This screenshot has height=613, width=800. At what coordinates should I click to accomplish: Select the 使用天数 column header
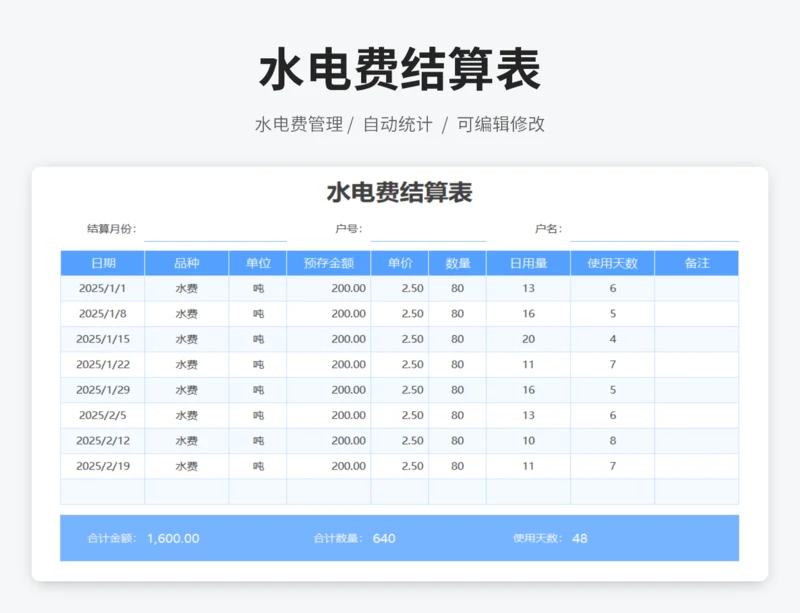[612, 263]
